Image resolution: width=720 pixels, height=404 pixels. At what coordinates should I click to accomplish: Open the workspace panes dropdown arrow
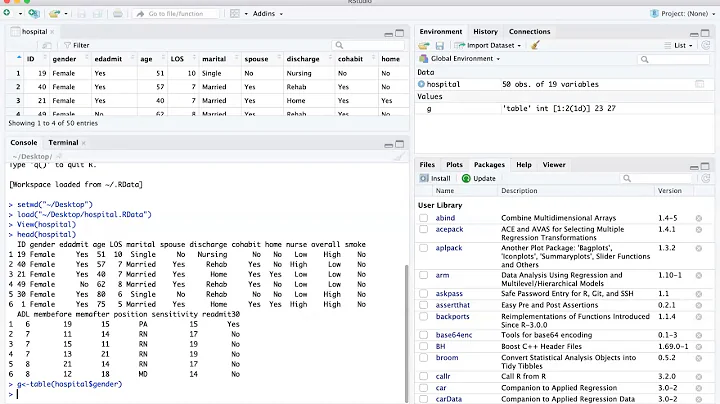pyautogui.click(x=246, y=14)
